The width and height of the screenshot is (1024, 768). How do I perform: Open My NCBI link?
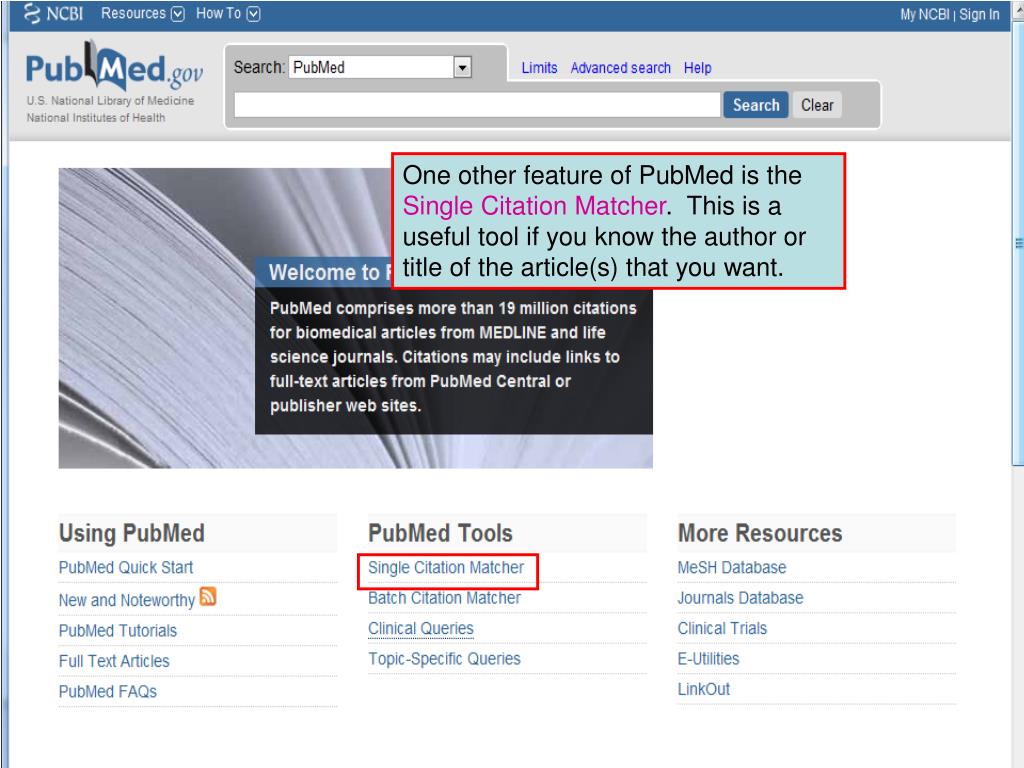(925, 14)
